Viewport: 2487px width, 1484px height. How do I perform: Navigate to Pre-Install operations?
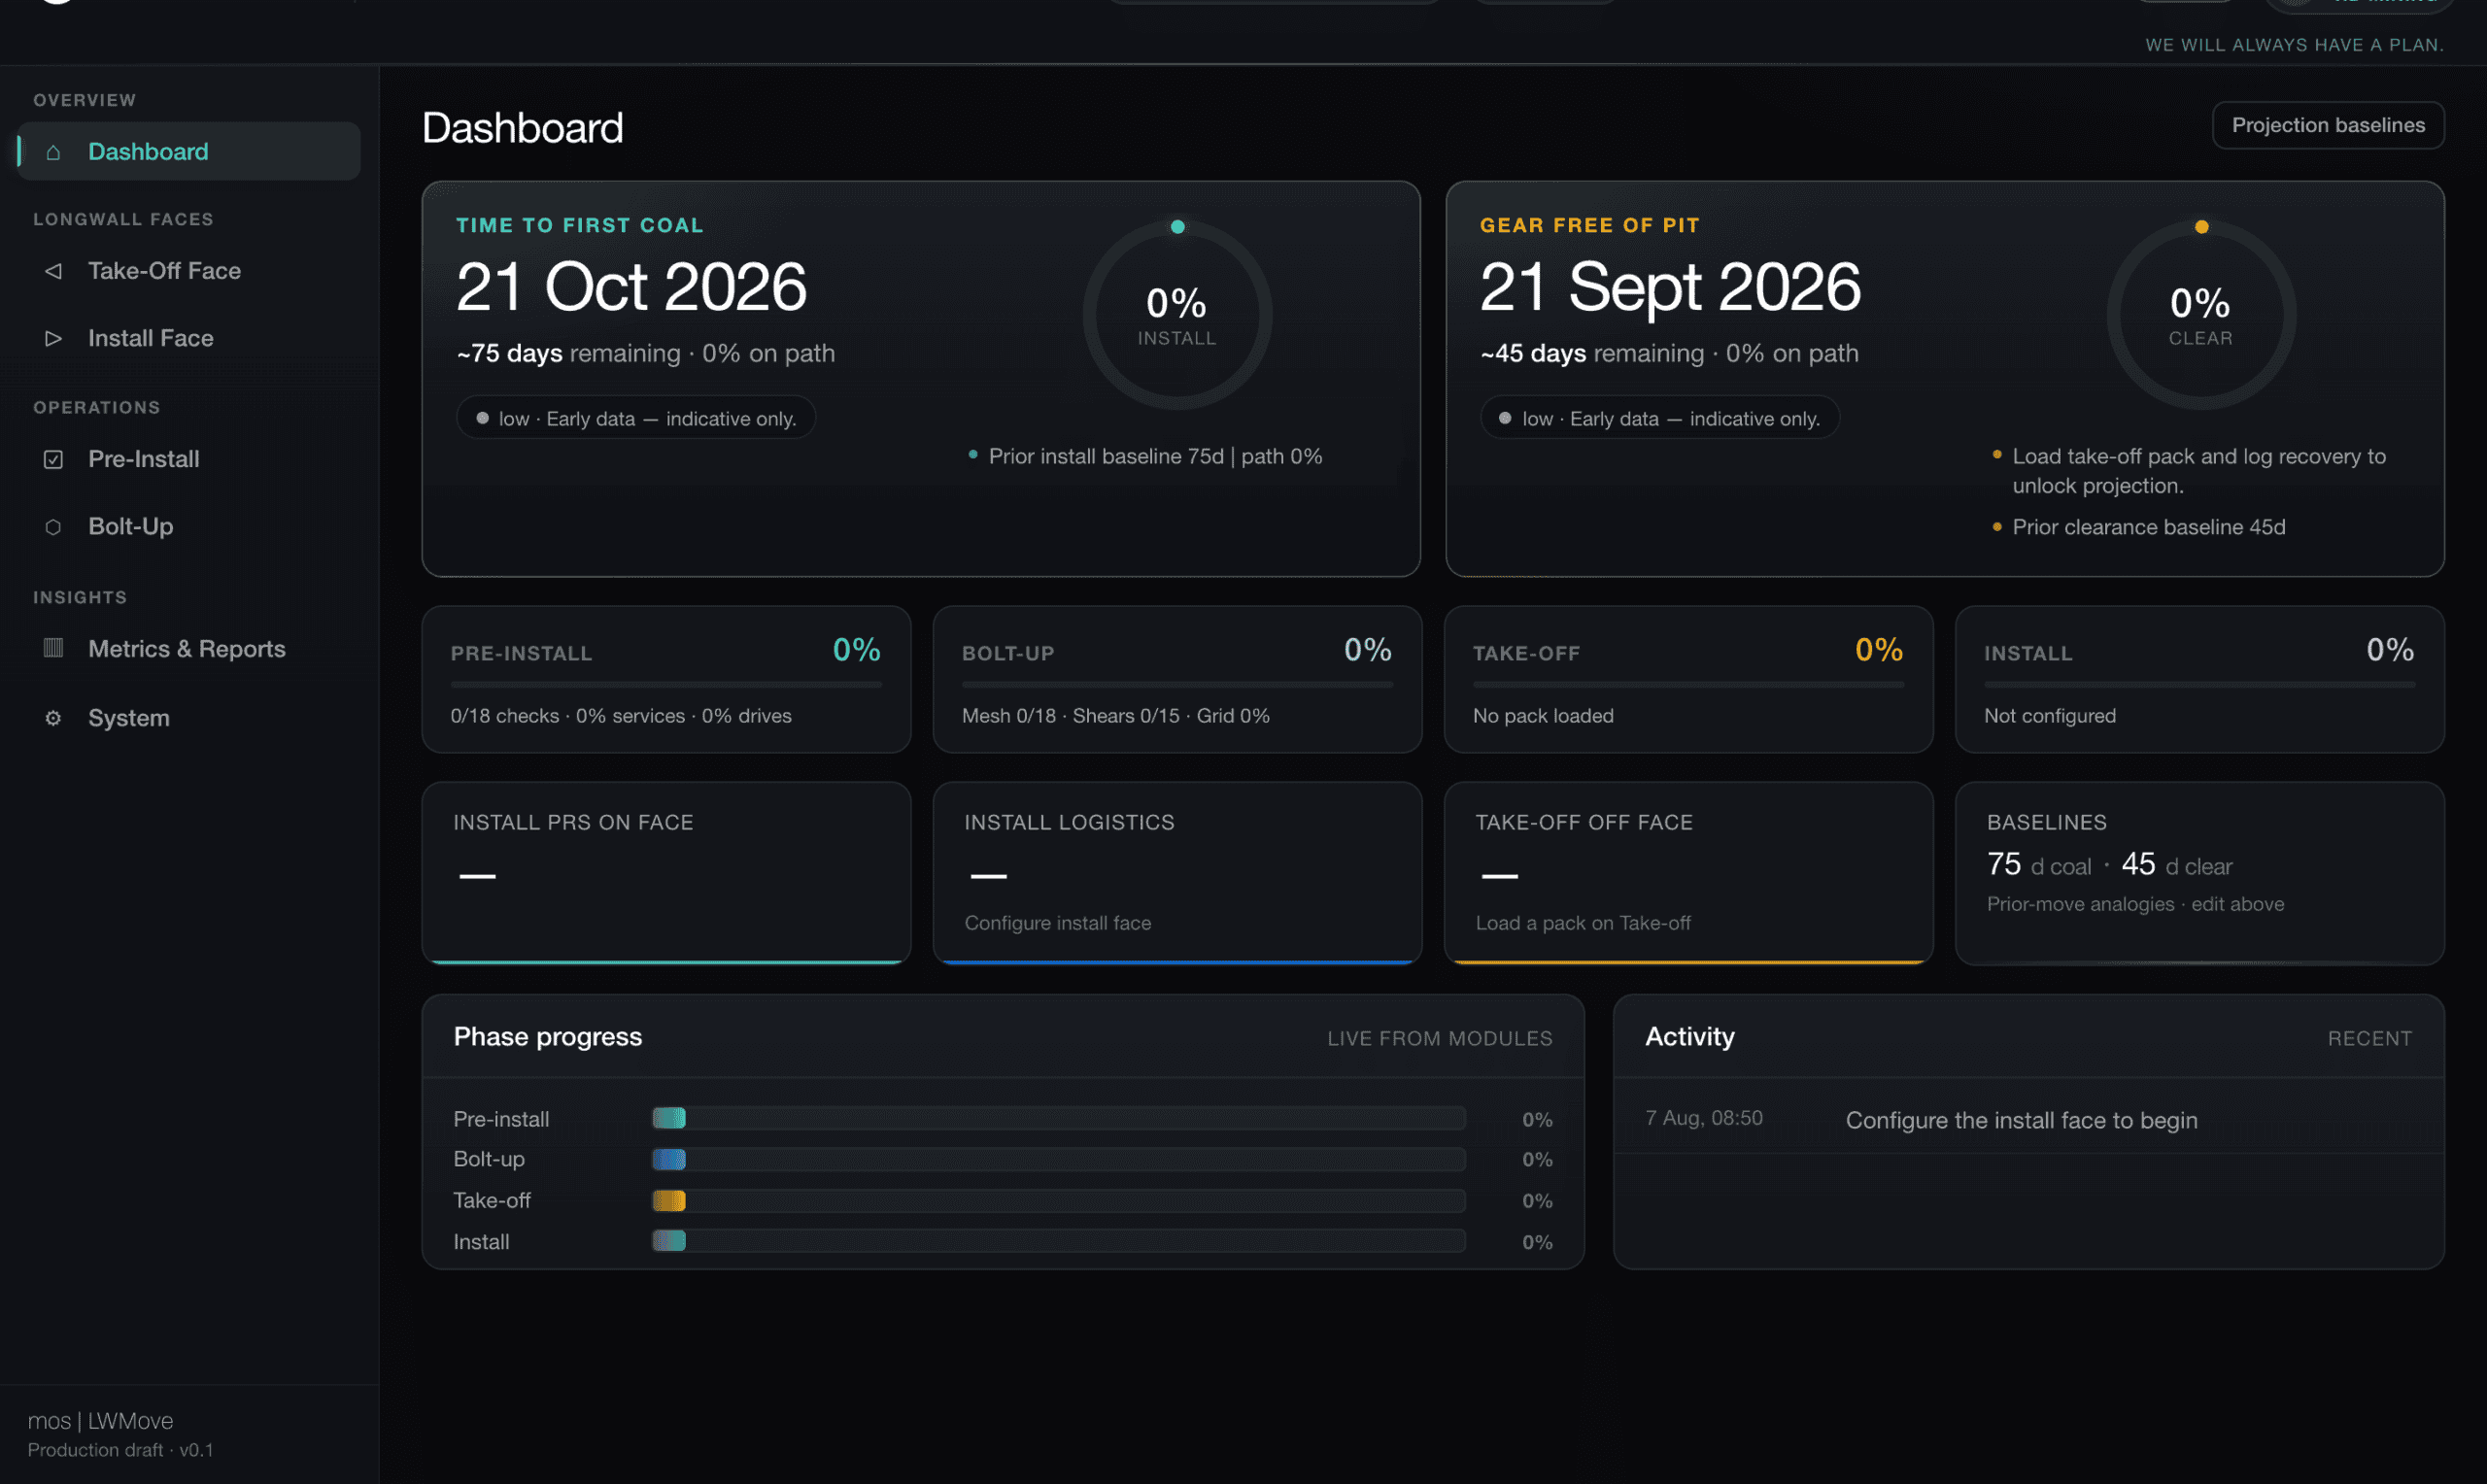click(189, 459)
